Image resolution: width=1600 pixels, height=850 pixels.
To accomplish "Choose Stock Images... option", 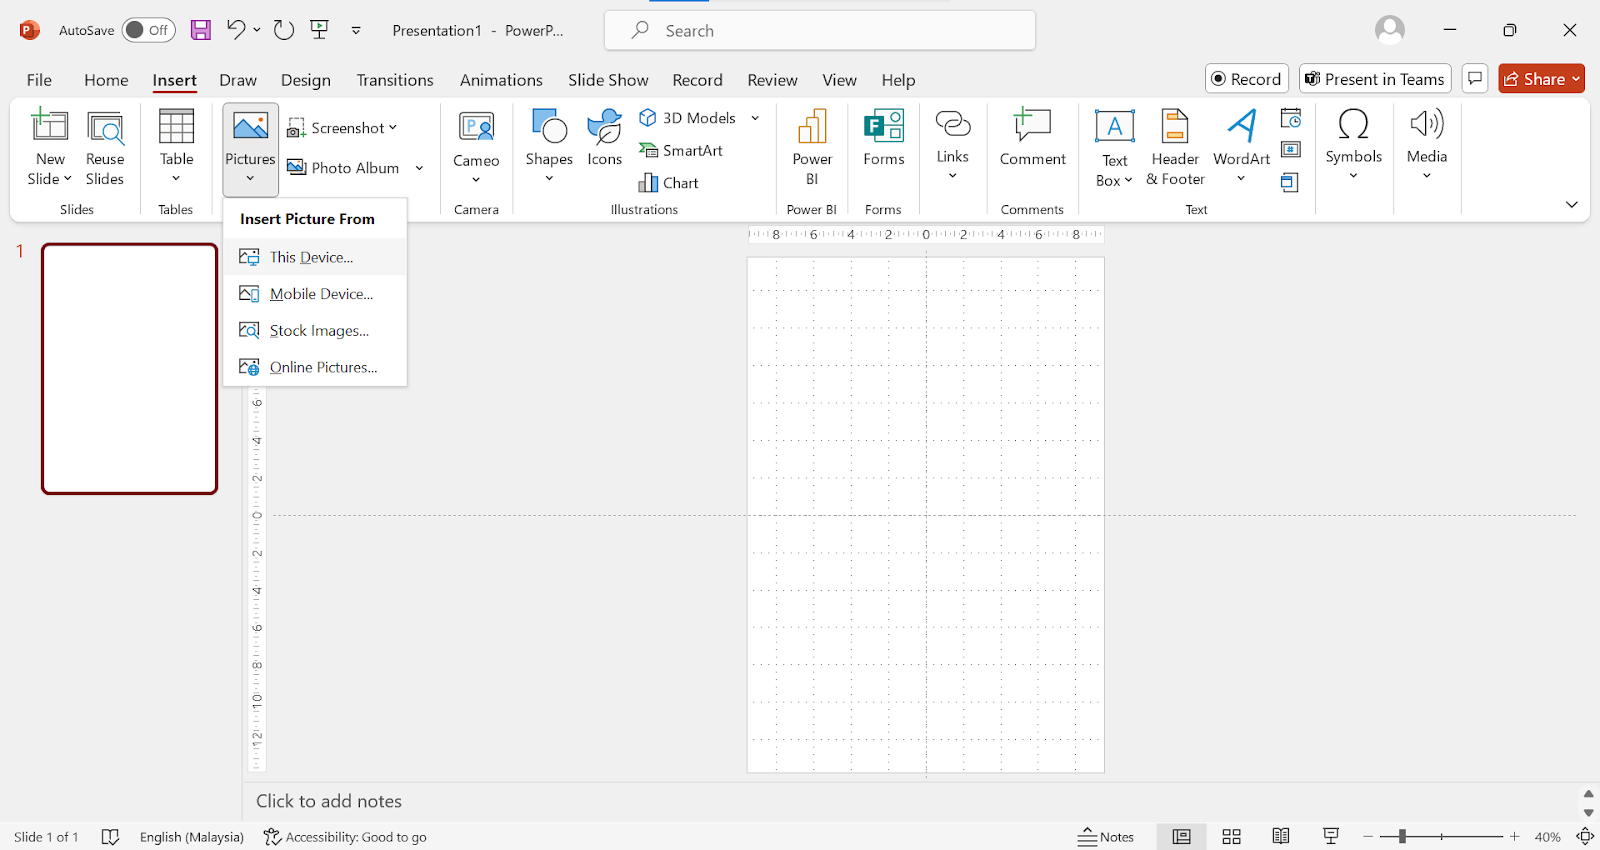I will tap(315, 331).
